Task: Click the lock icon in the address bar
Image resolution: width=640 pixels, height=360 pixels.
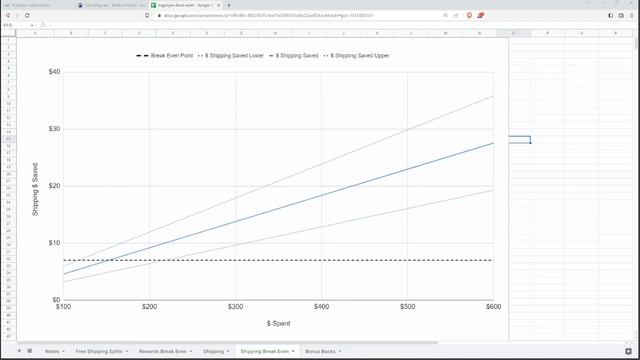Action: 159,16
